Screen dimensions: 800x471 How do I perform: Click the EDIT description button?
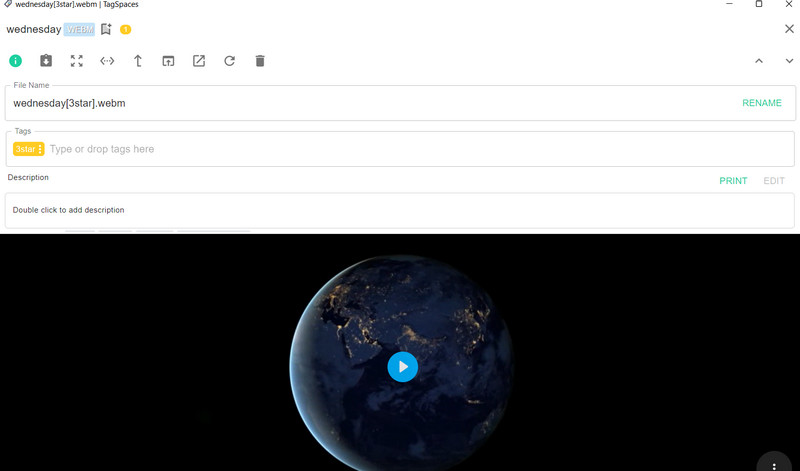(x=774, y=181)
